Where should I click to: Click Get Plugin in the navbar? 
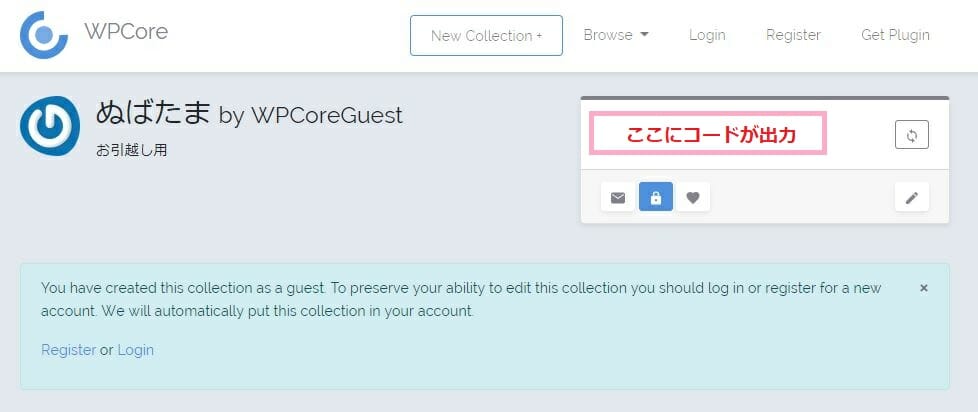[895, 36]
